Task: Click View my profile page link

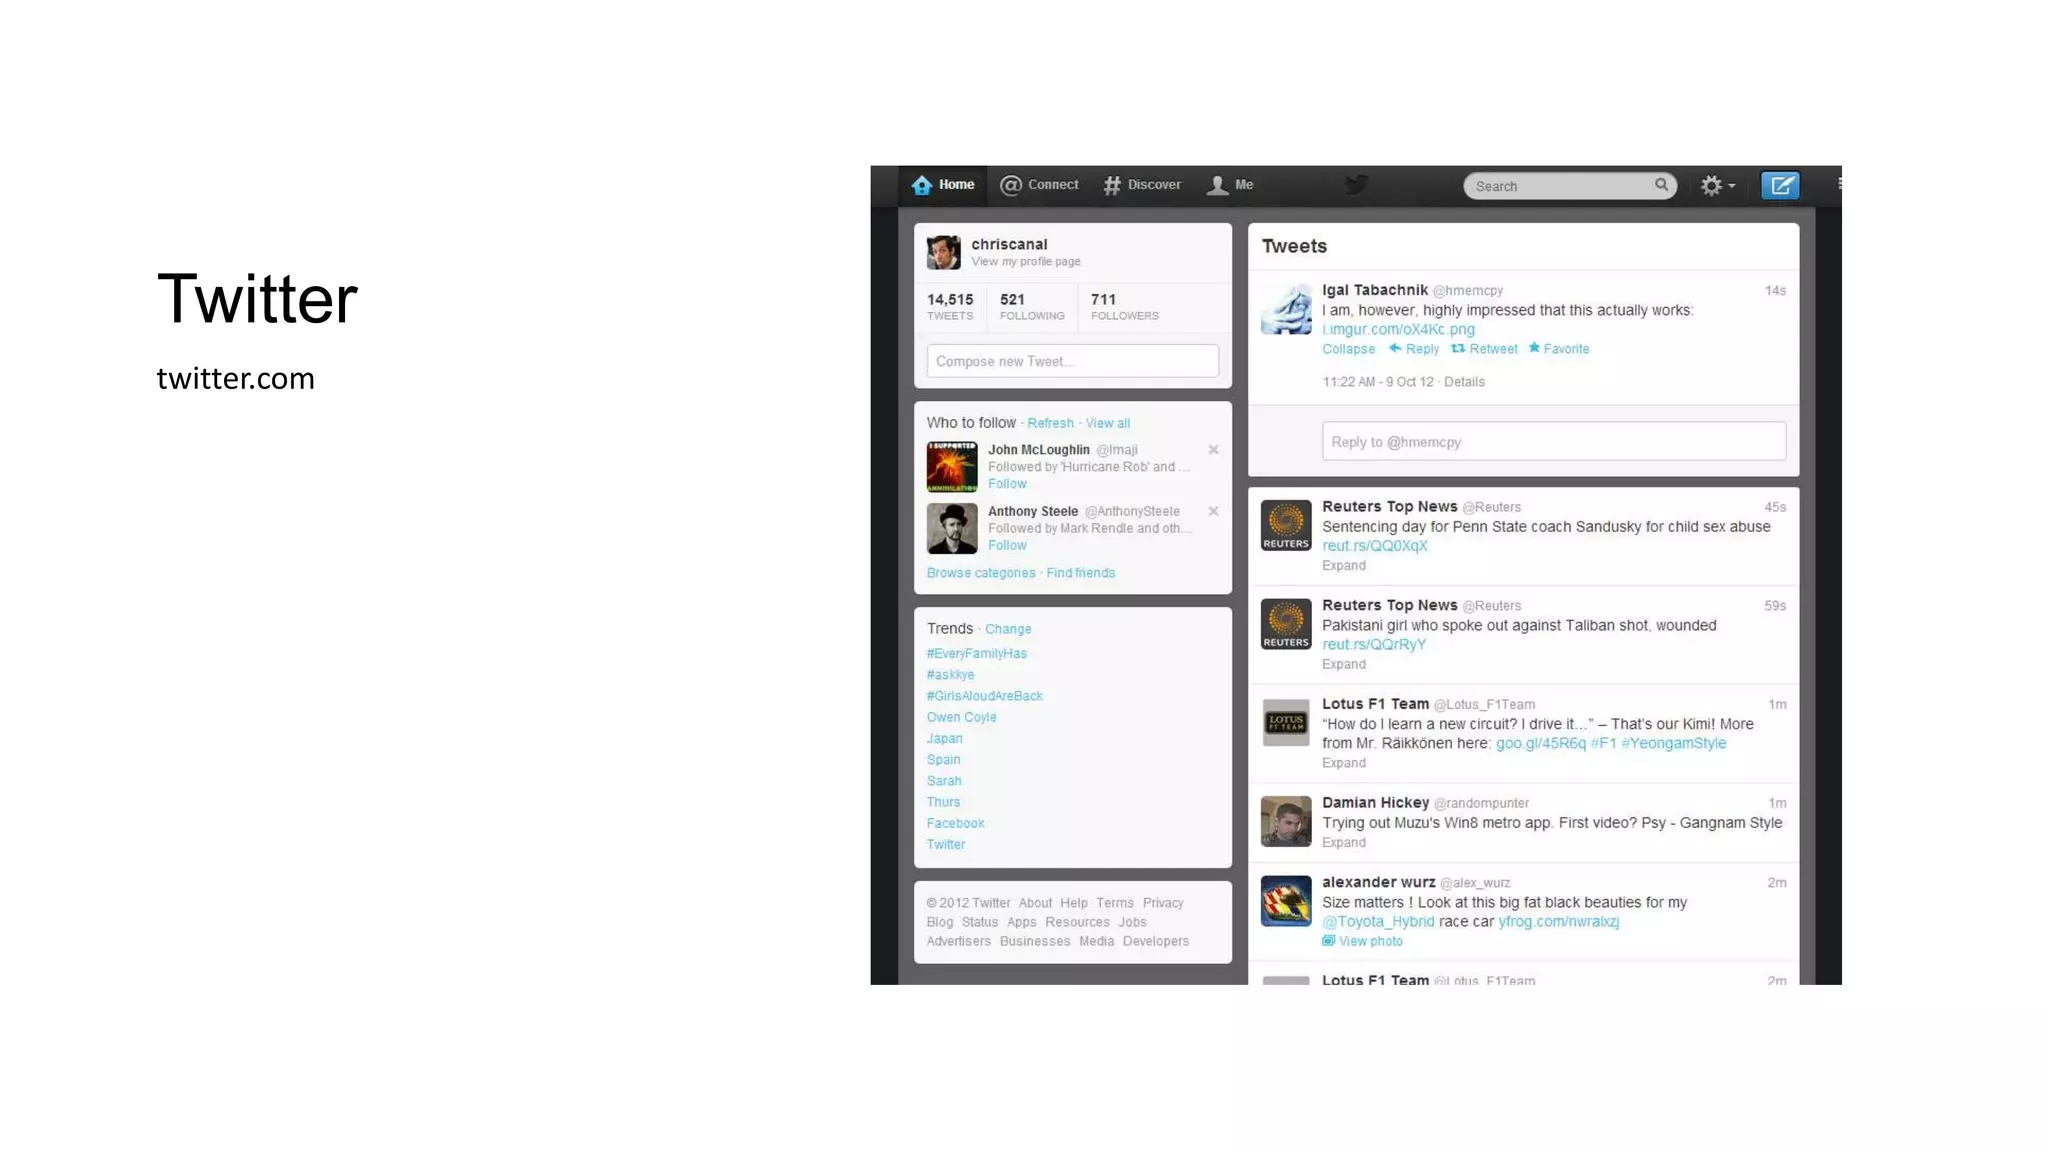Action: point(1026,262)
